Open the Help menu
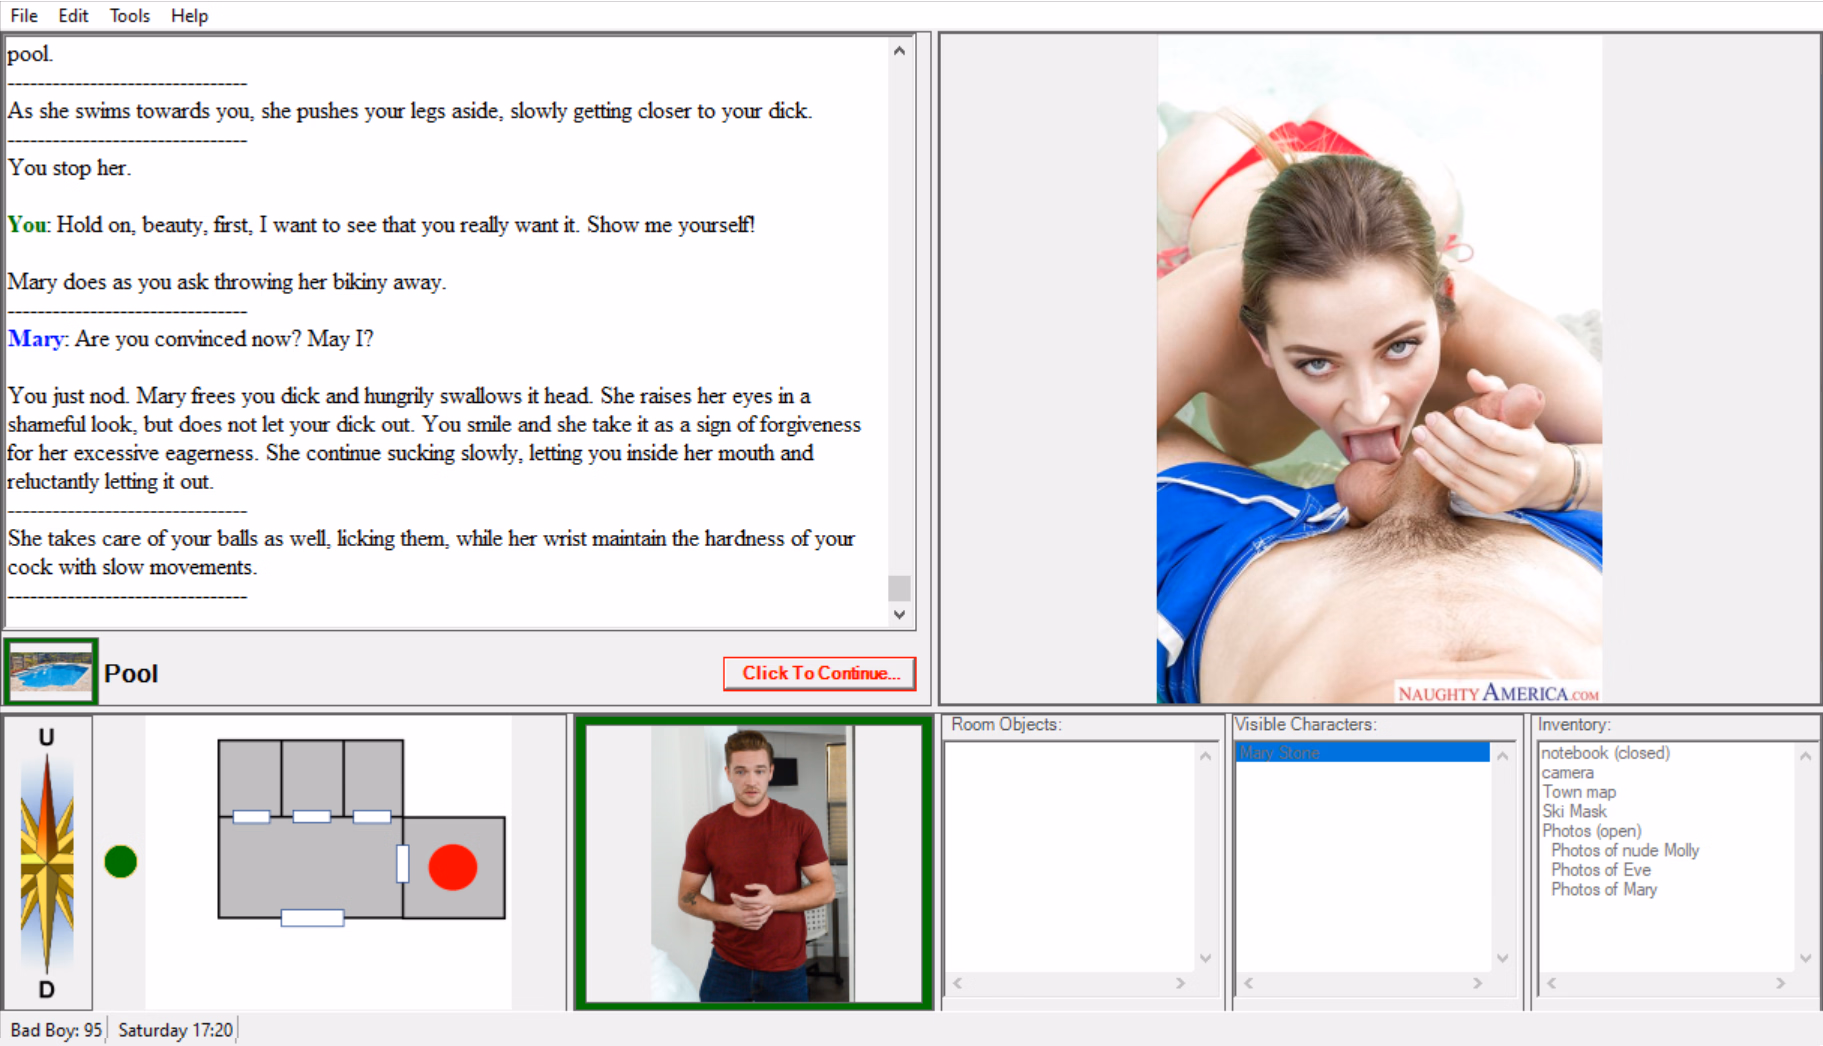Viewport: 1823px width, 1046px height. pyautogui.click(x=189, y=16)
